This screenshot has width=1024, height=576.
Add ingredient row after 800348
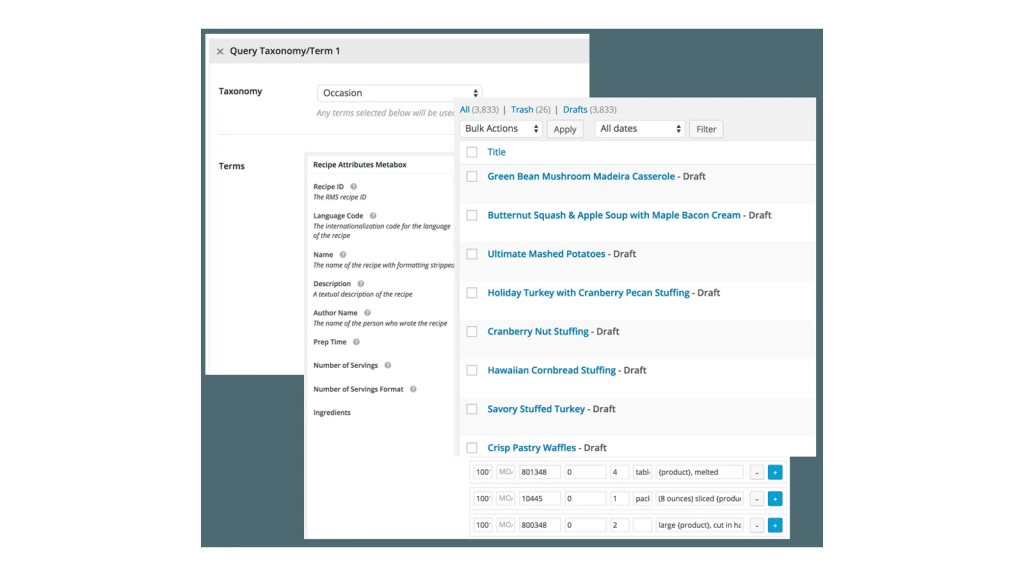coord(775,525)
